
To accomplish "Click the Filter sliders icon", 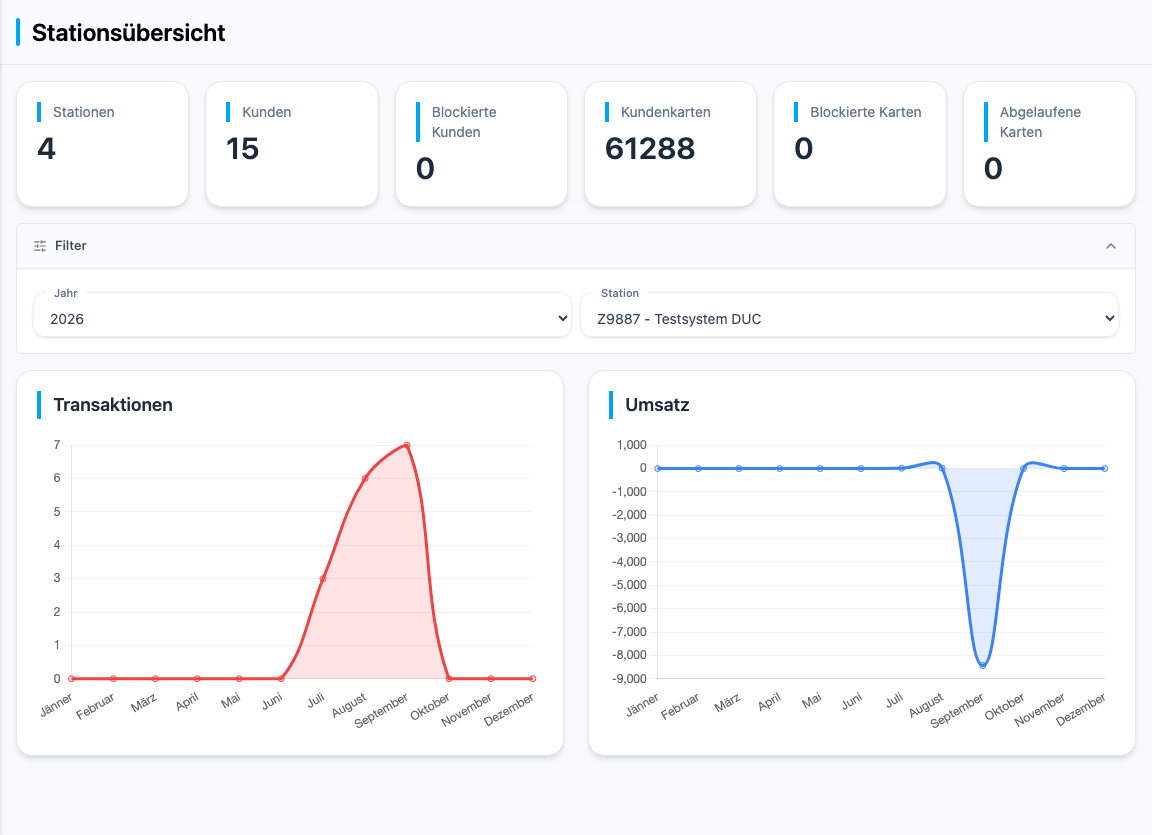I will 40,246.
